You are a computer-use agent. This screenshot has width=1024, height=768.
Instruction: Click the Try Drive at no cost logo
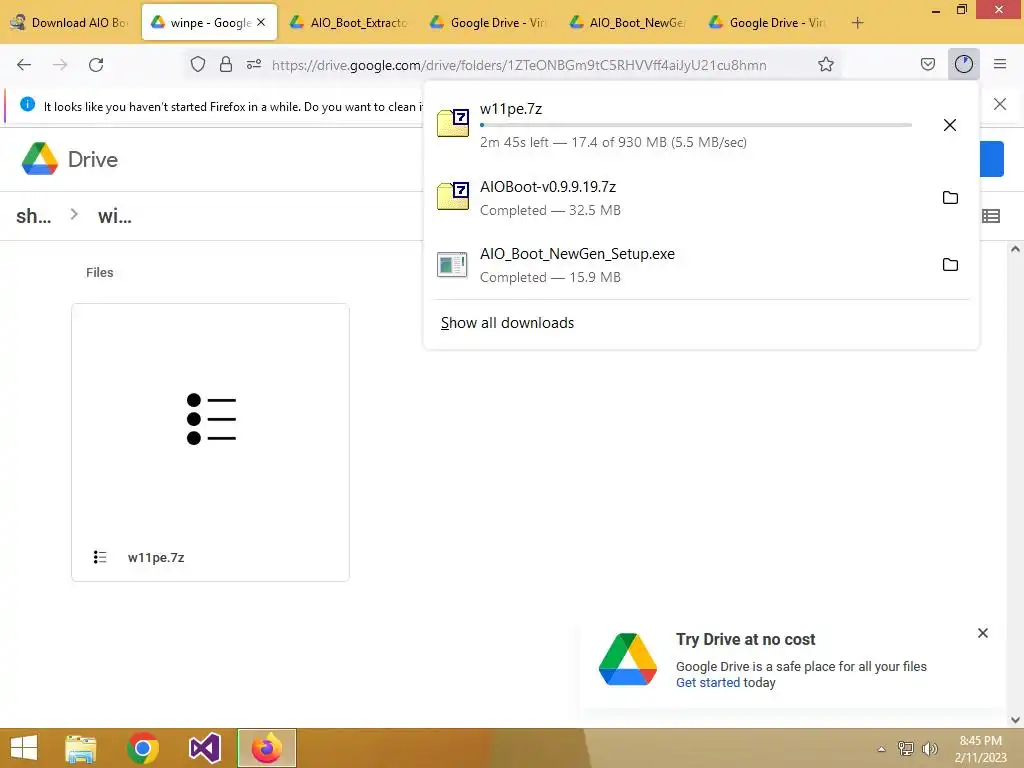coord(628,660)
